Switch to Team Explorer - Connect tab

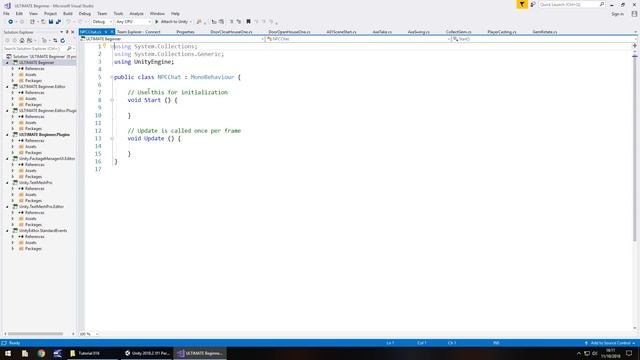pyautogui.click(x=138, y=31)
